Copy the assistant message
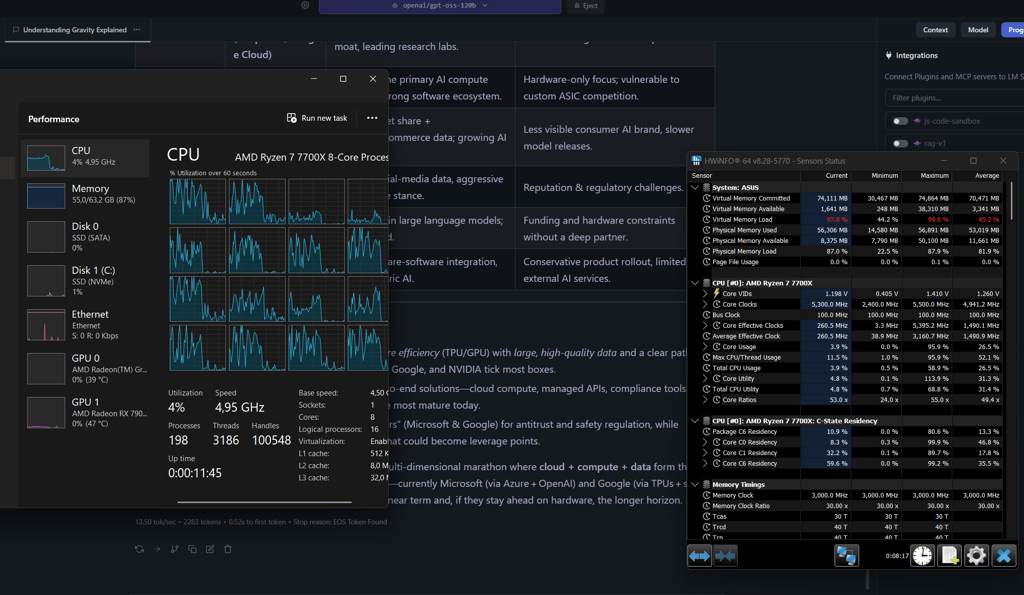Screen dimensions: 1024x595 (x=192, y=549)
